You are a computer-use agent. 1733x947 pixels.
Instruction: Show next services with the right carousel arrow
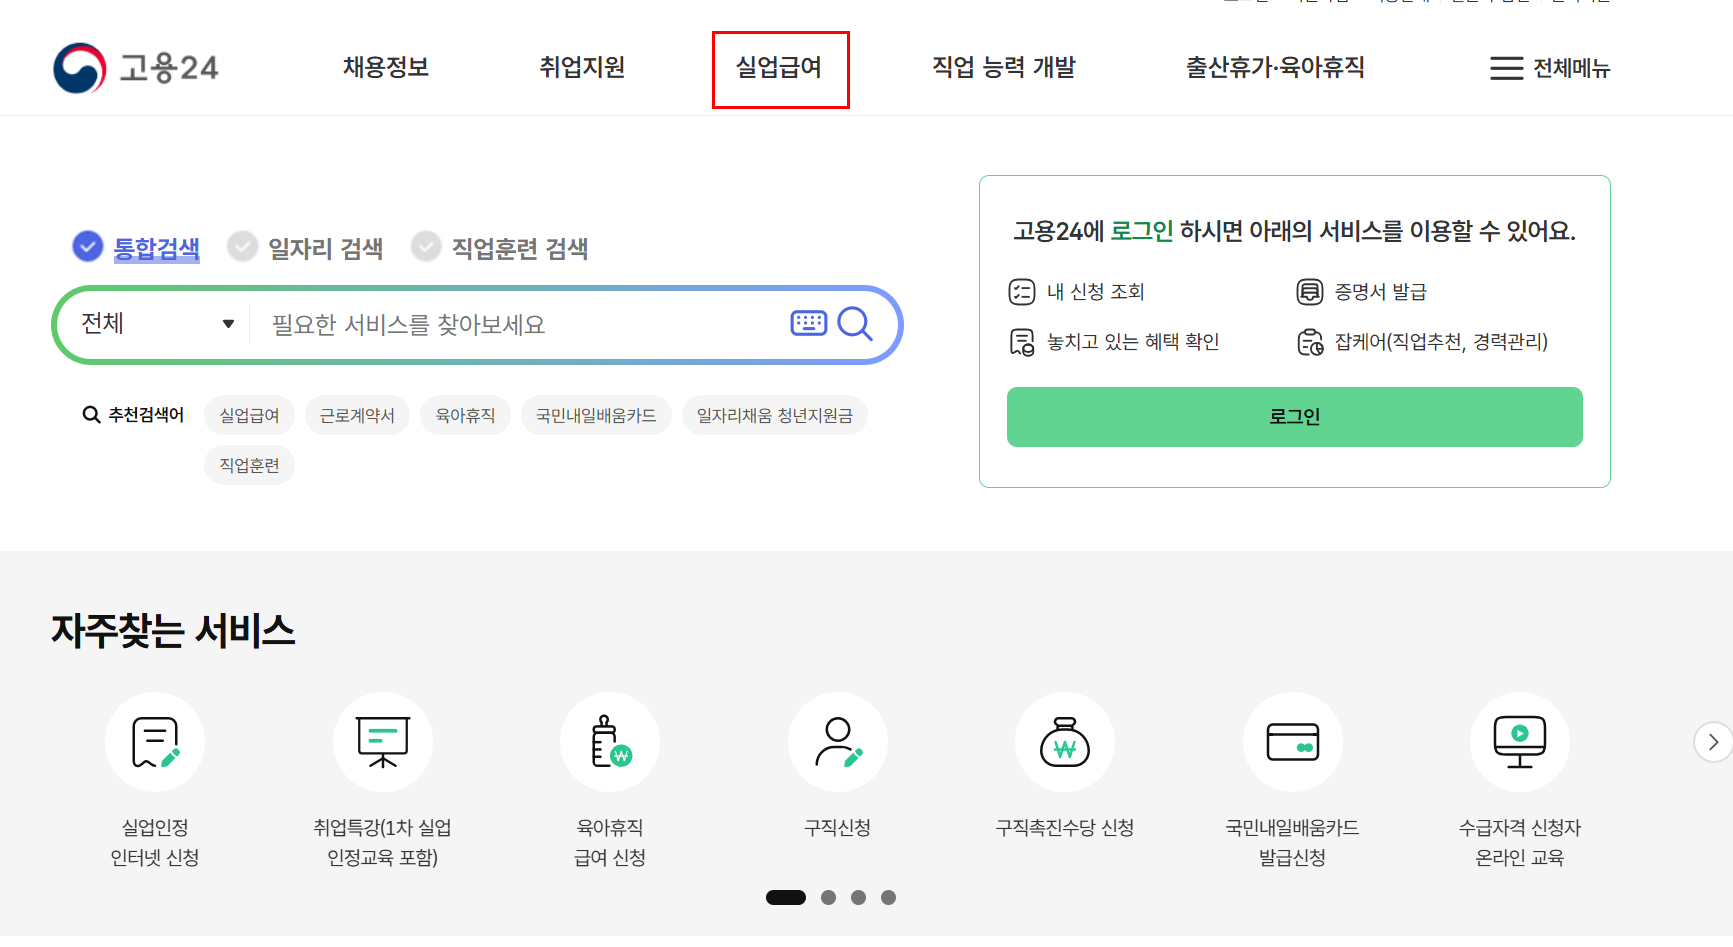click(1713, 742)
